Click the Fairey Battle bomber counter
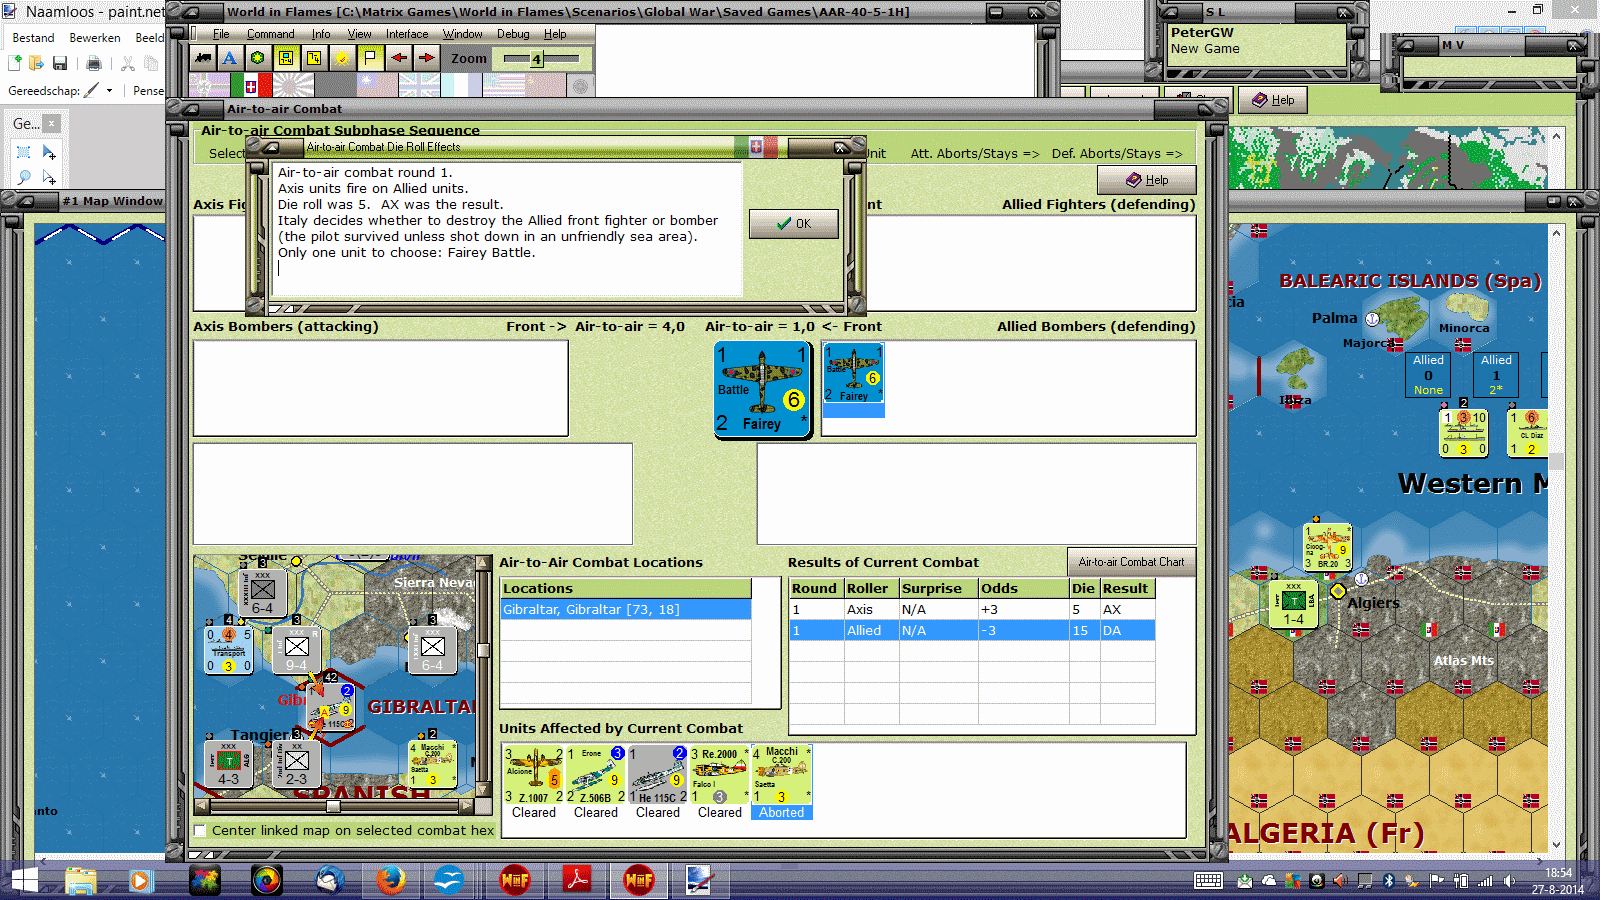1600x900 pixels. click(x=762, y=390)
